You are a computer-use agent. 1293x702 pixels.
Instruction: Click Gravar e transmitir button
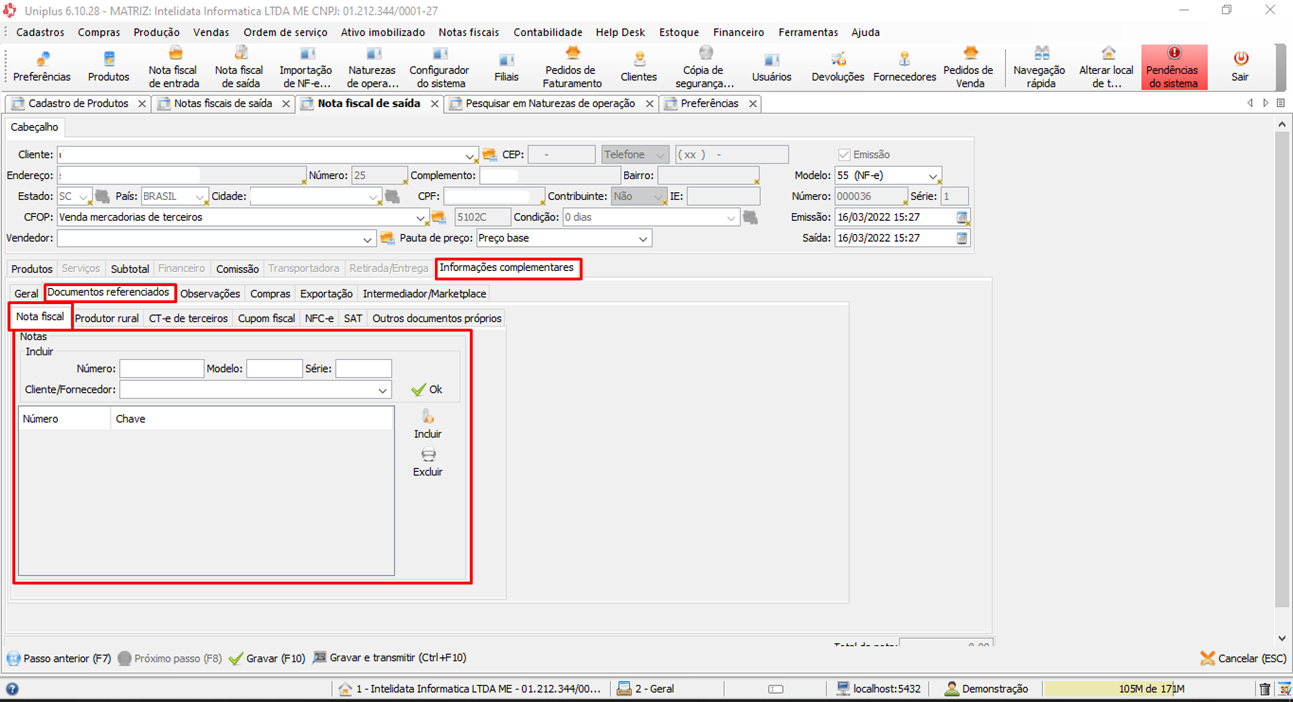click(389, 658)
